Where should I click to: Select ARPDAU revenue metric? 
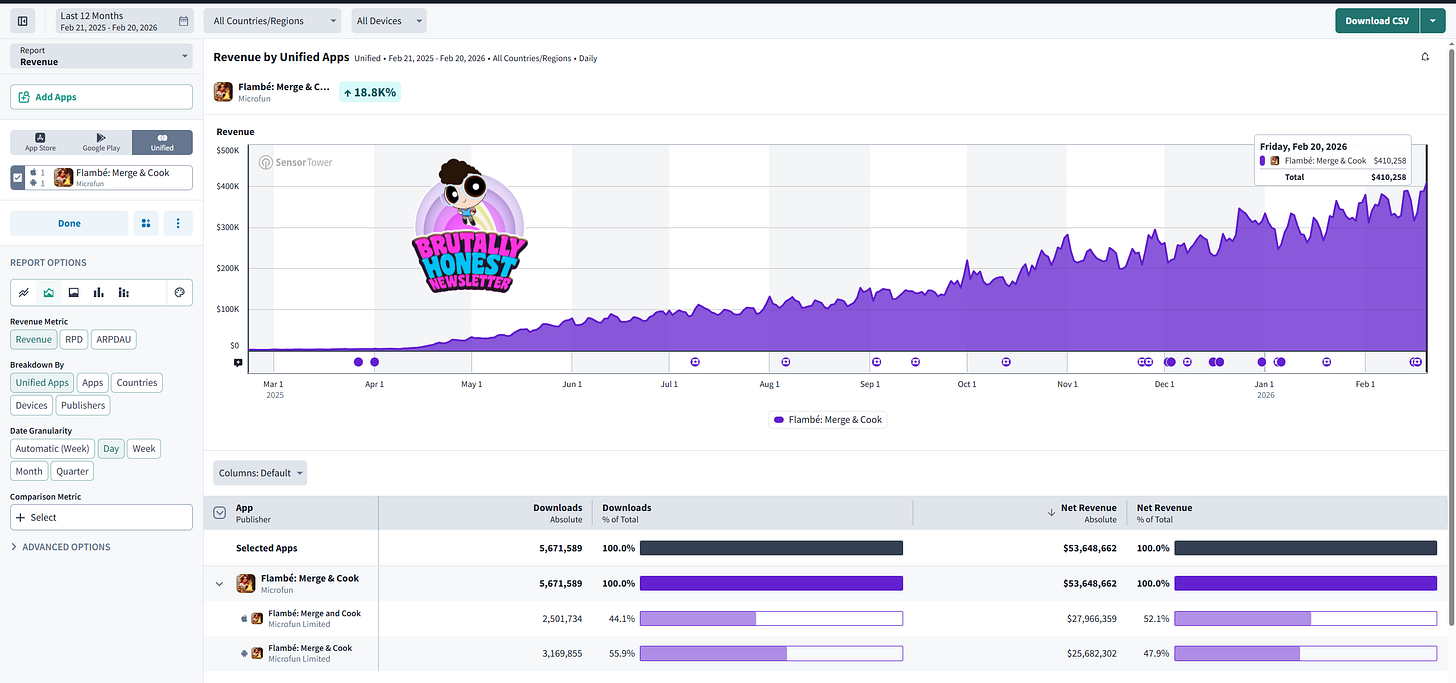113,339
